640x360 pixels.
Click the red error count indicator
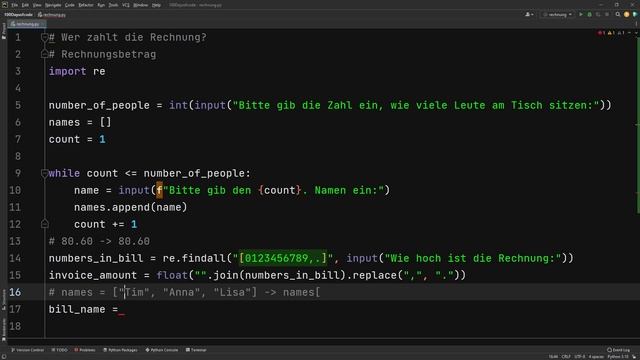click(601, 33)
